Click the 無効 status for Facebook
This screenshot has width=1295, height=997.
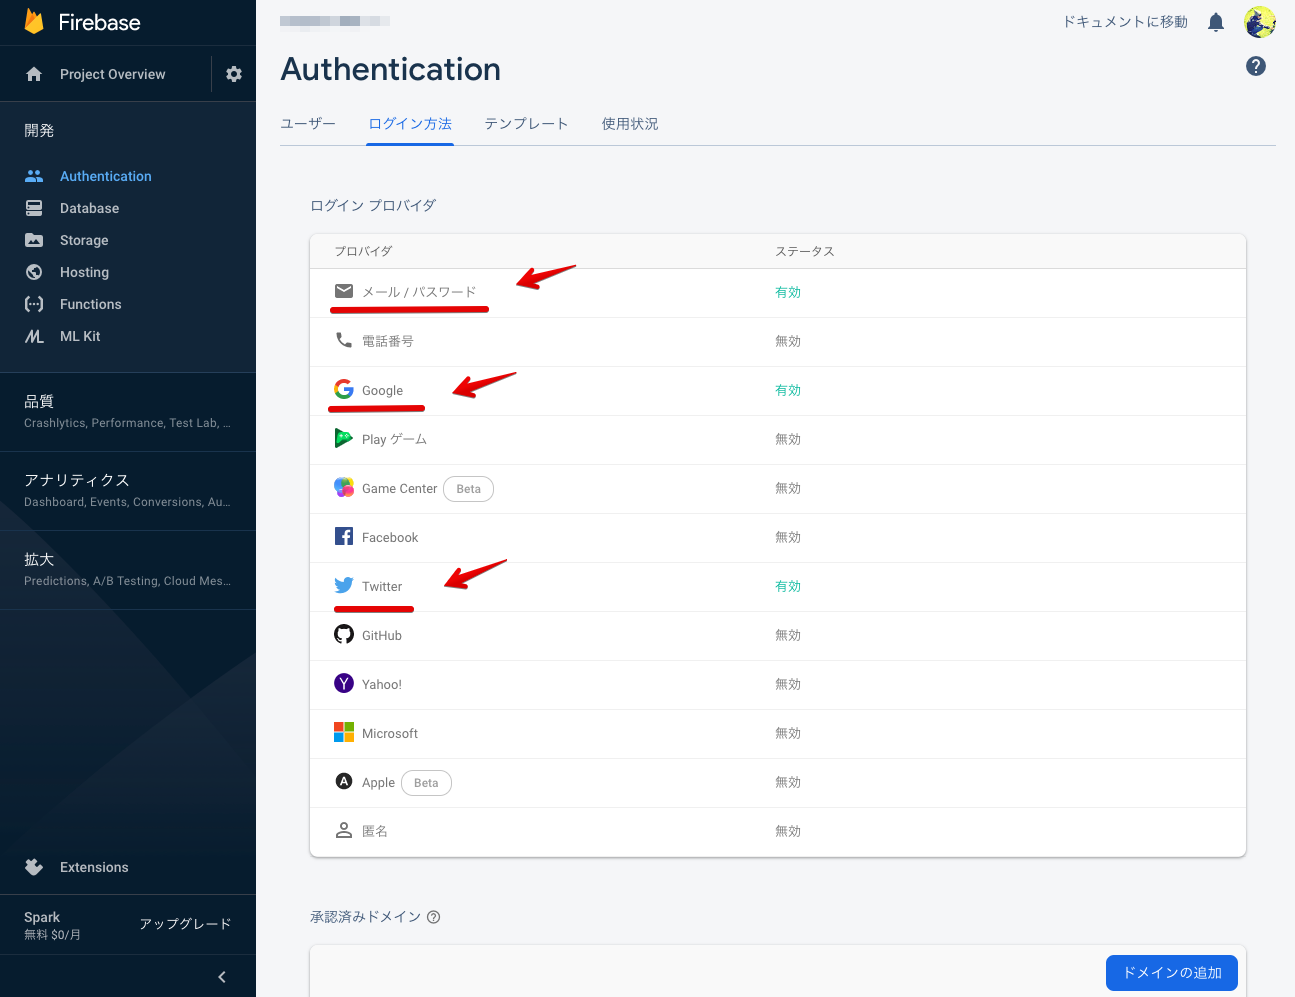pos(788,537)
